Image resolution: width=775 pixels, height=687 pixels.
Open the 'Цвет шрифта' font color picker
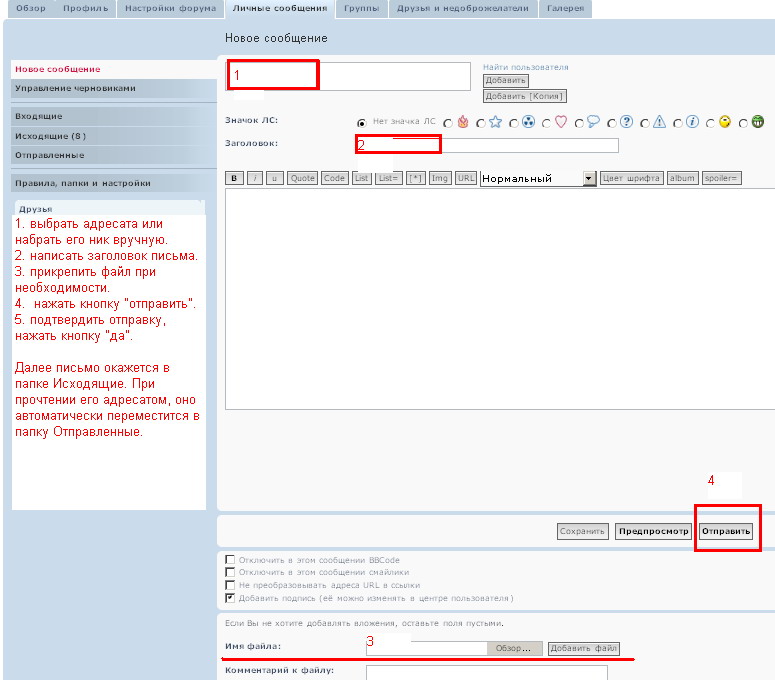[631, 178]
